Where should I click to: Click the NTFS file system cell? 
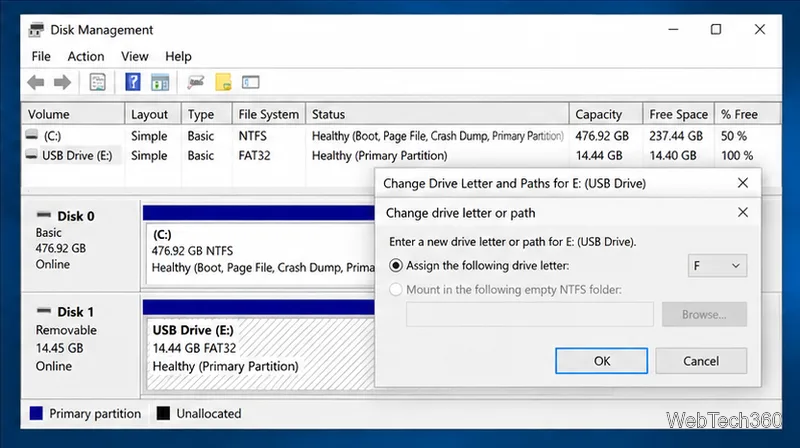253,136
